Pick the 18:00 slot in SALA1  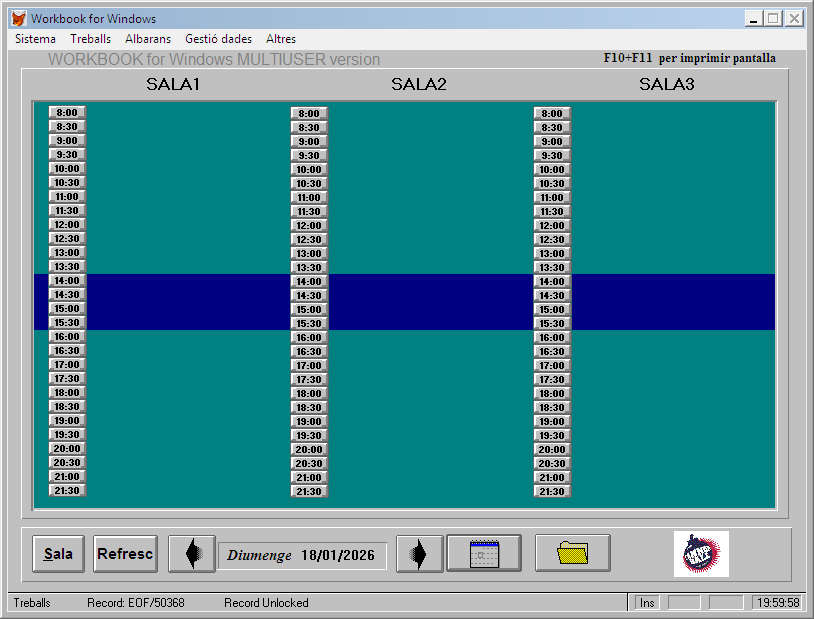click(67, 393)
